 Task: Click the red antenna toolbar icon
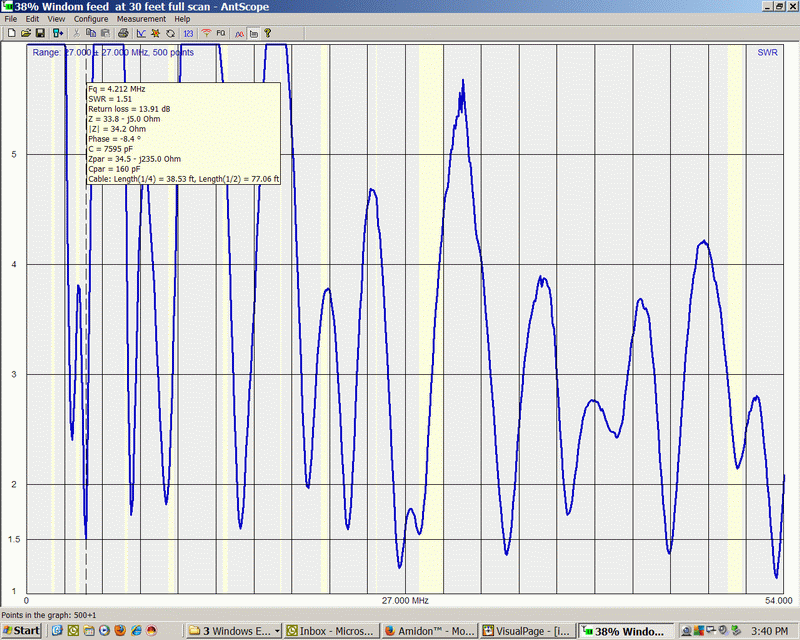206,33
